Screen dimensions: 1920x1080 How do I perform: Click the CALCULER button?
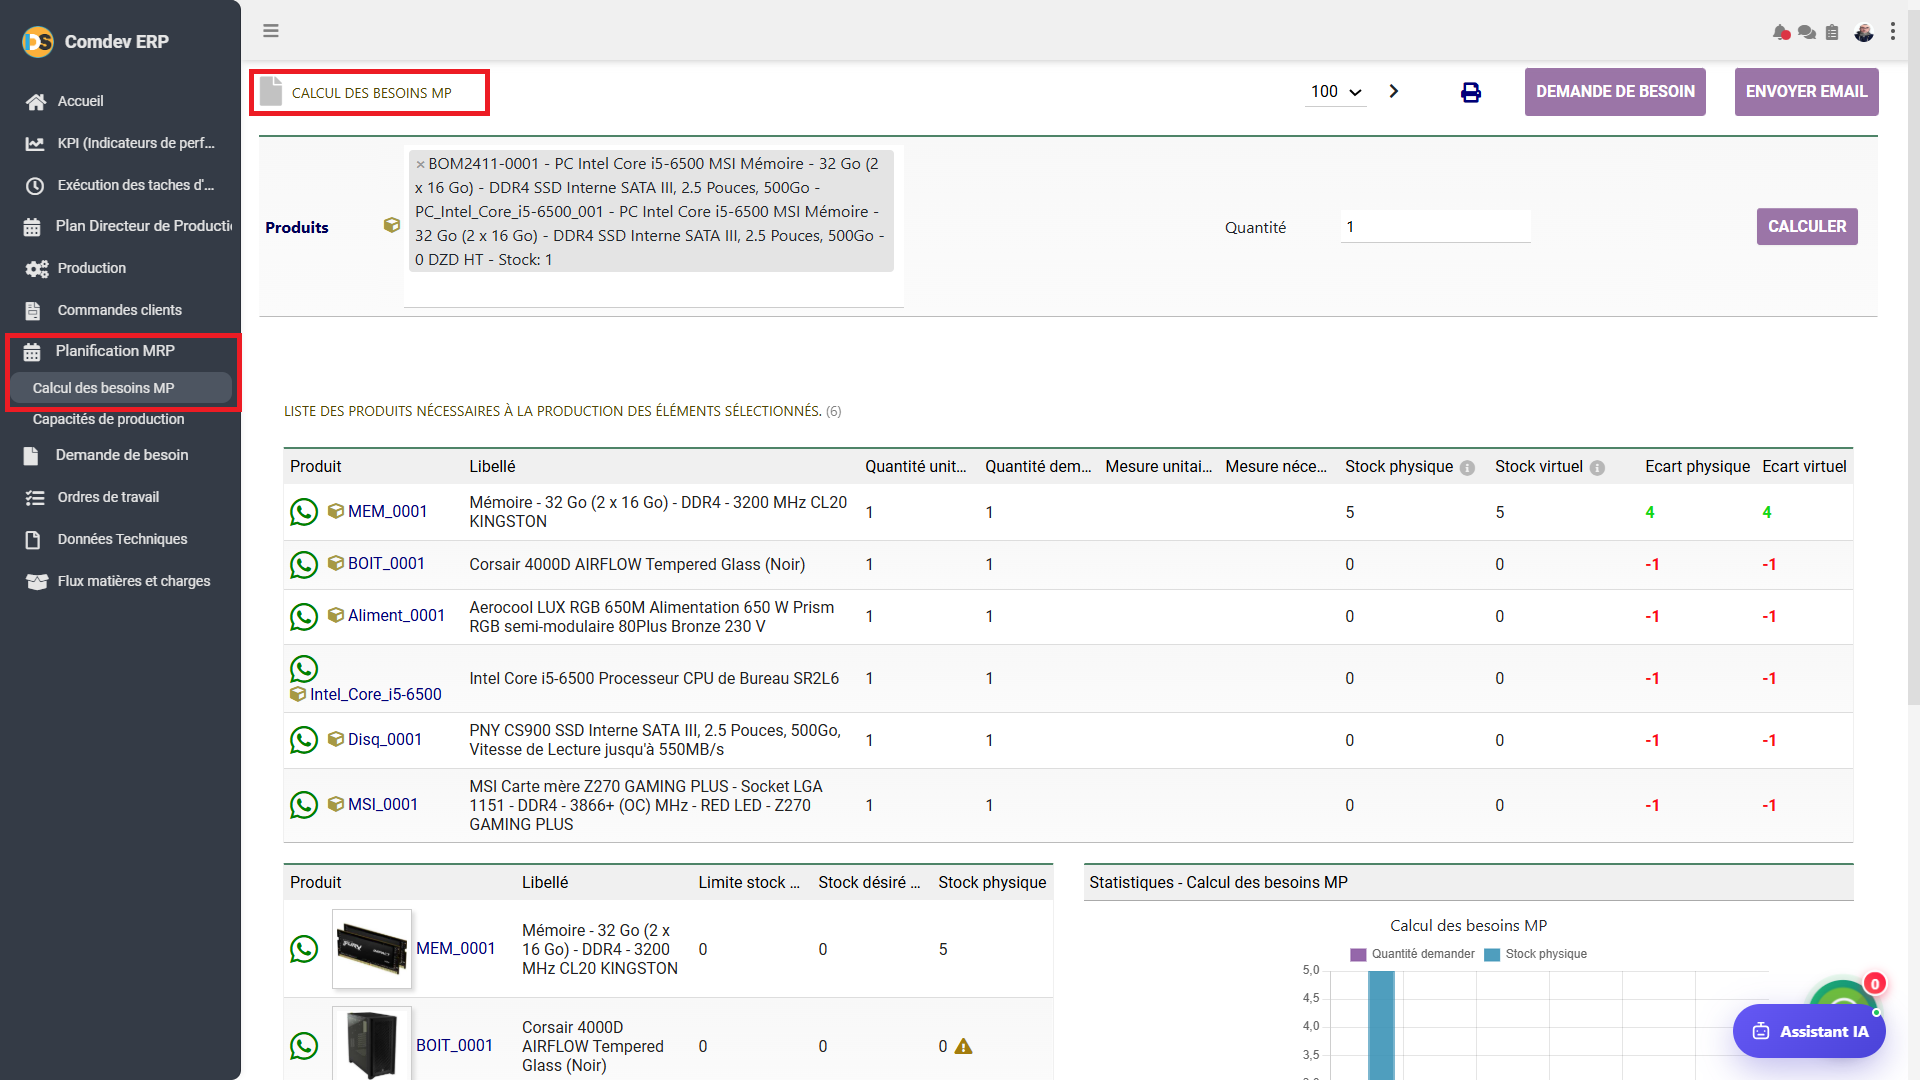[x=1807, y=227]
